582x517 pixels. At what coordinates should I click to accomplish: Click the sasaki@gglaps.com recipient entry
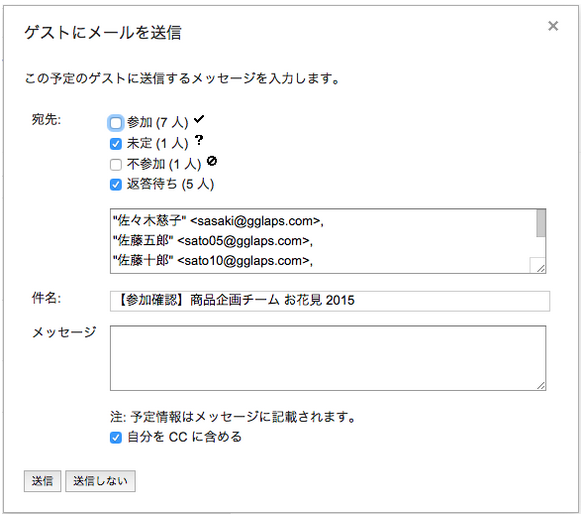[218, 221]
